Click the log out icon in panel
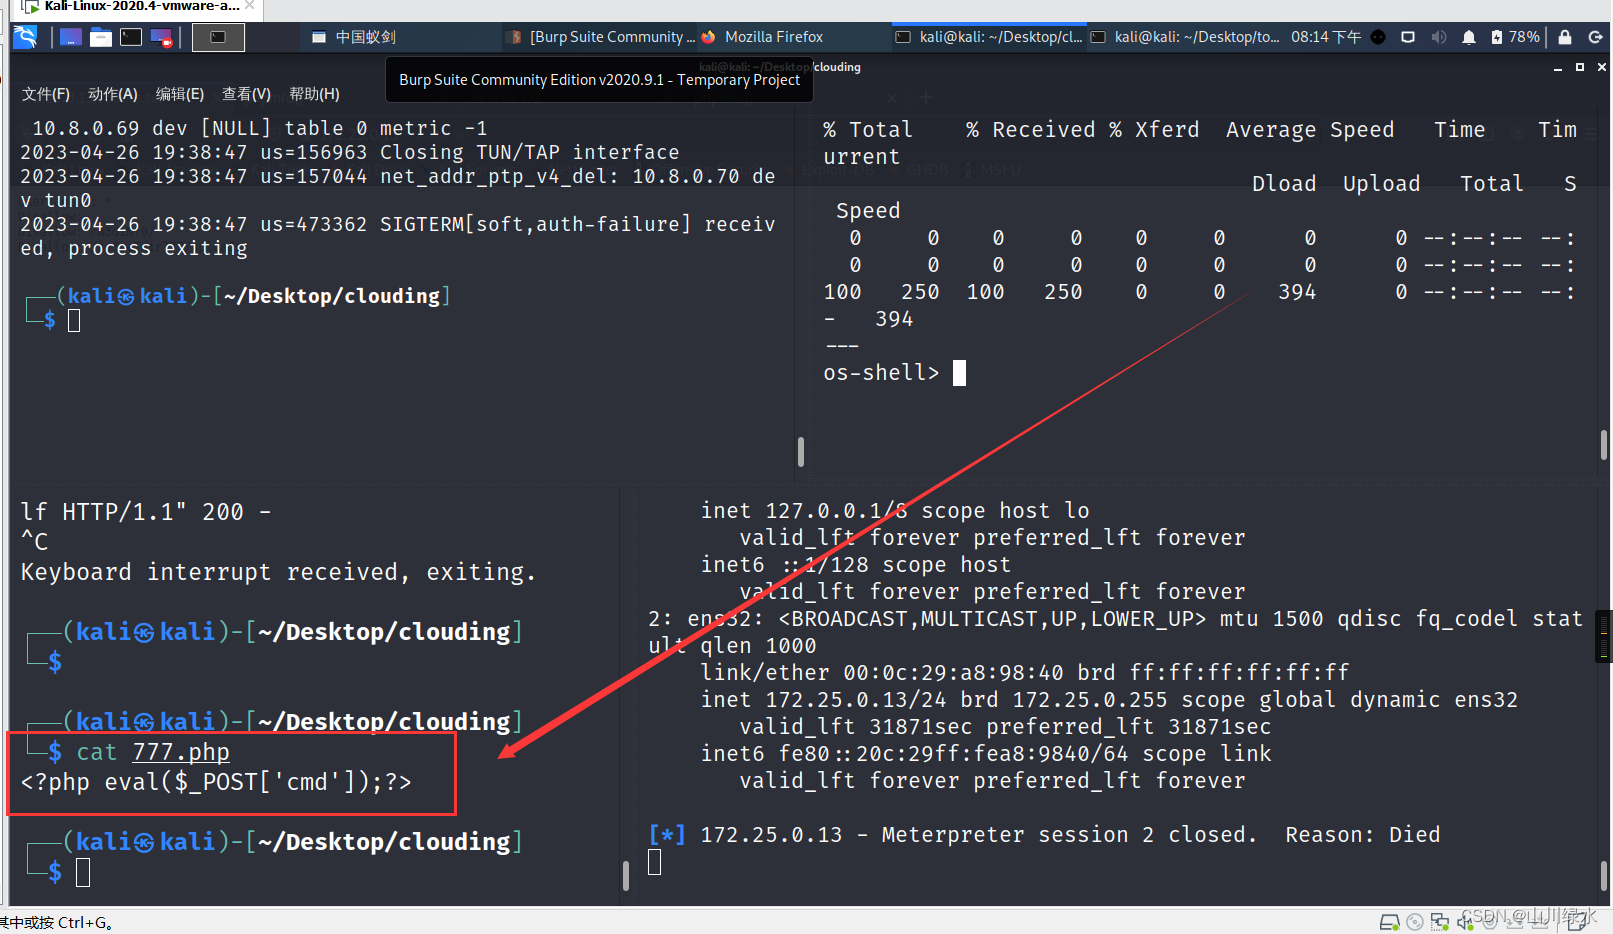Image resolution: width=1613 pixels, height=934 pixels. point(1596,37)
